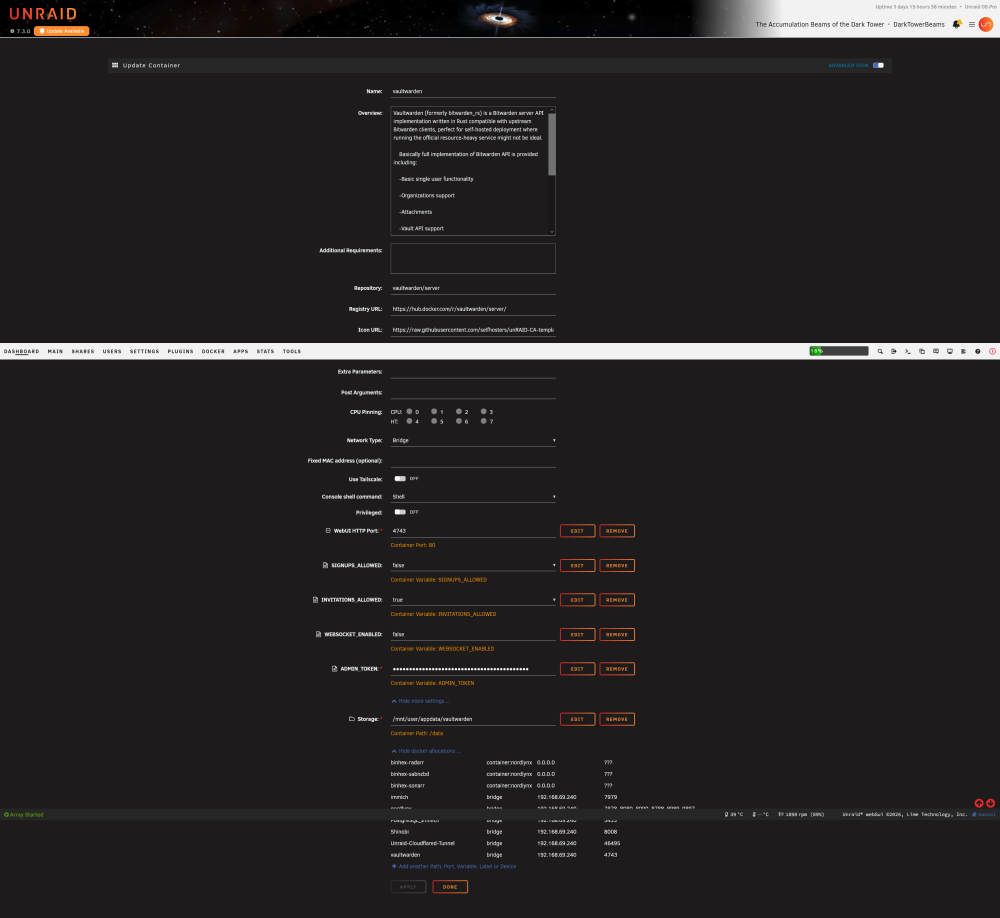Click the Overview text scrollbar

552,144
